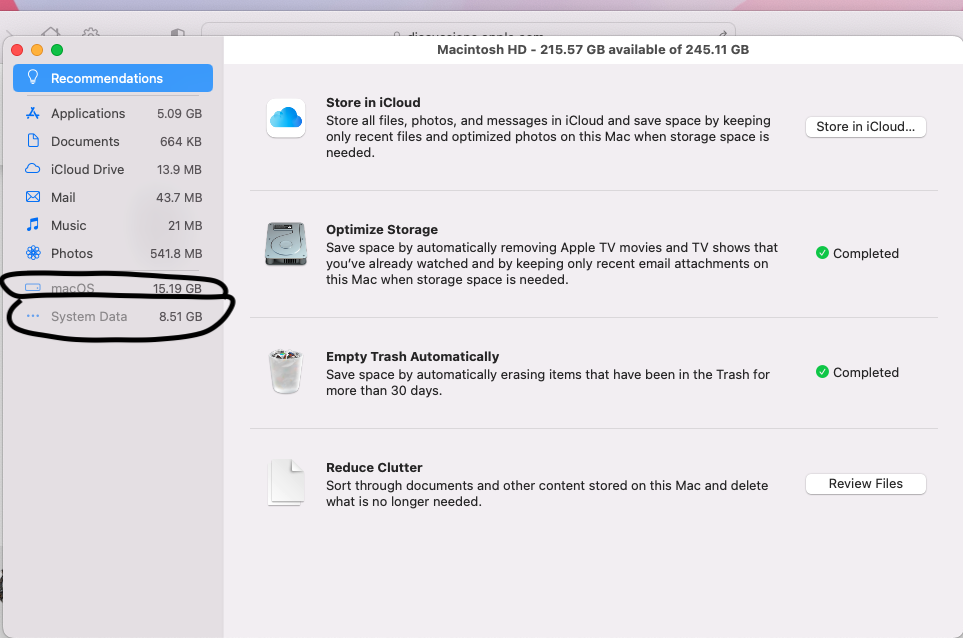Click the Optimize Storage heading
This screenshot has width=963, height=638.
(382, 230)
